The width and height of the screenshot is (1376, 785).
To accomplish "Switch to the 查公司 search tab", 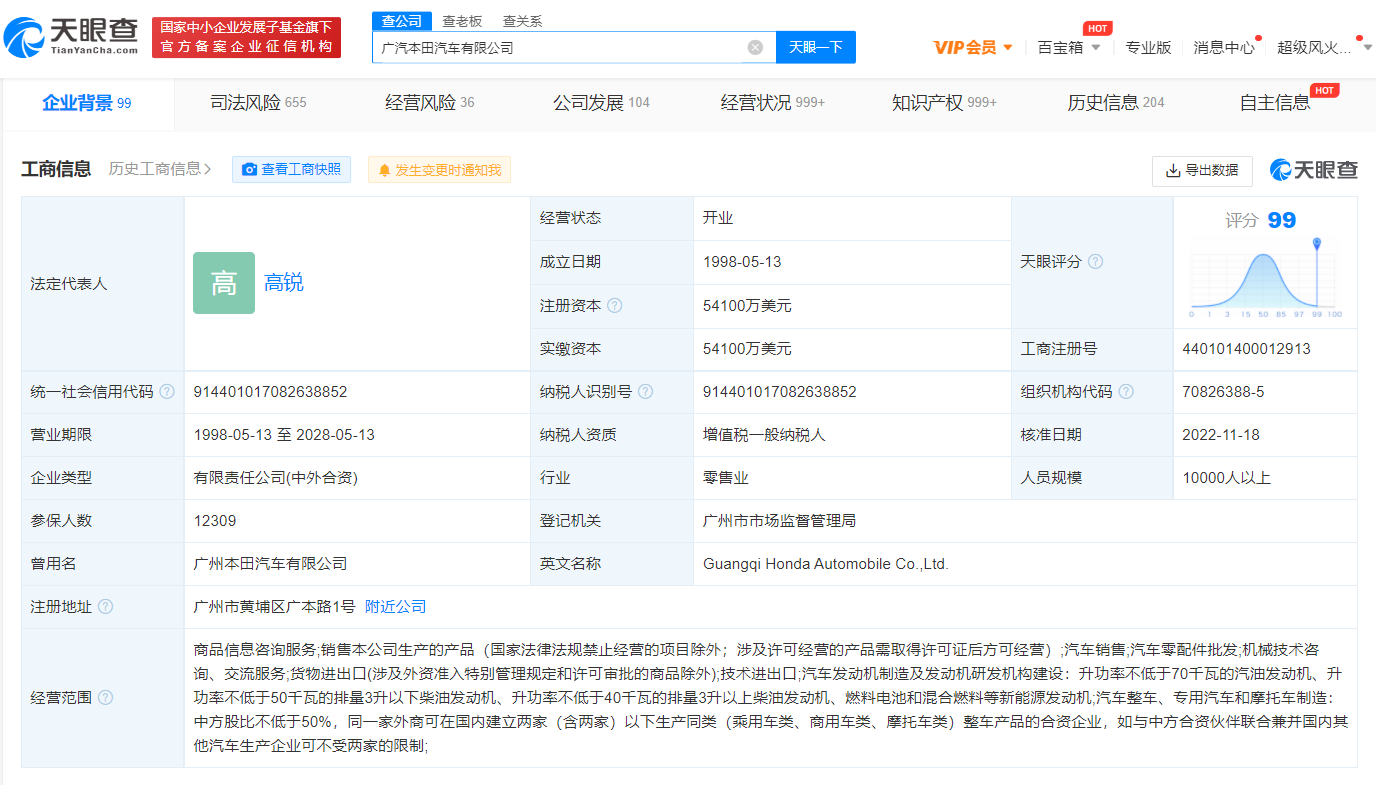I will (401, 21).
